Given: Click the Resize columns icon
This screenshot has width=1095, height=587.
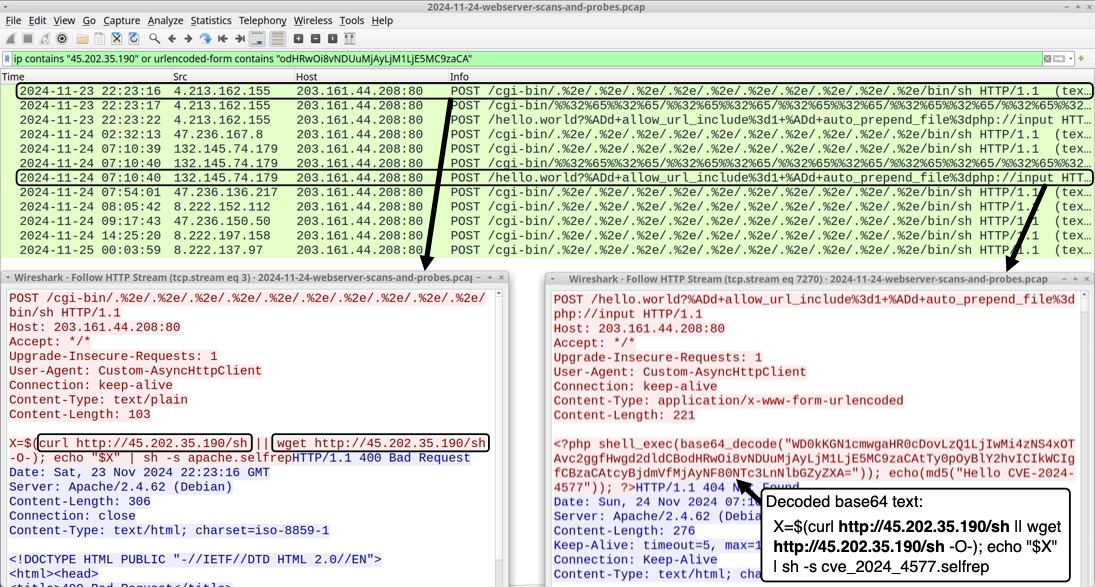Looking at the screenshot, I should tap(349, 39).
